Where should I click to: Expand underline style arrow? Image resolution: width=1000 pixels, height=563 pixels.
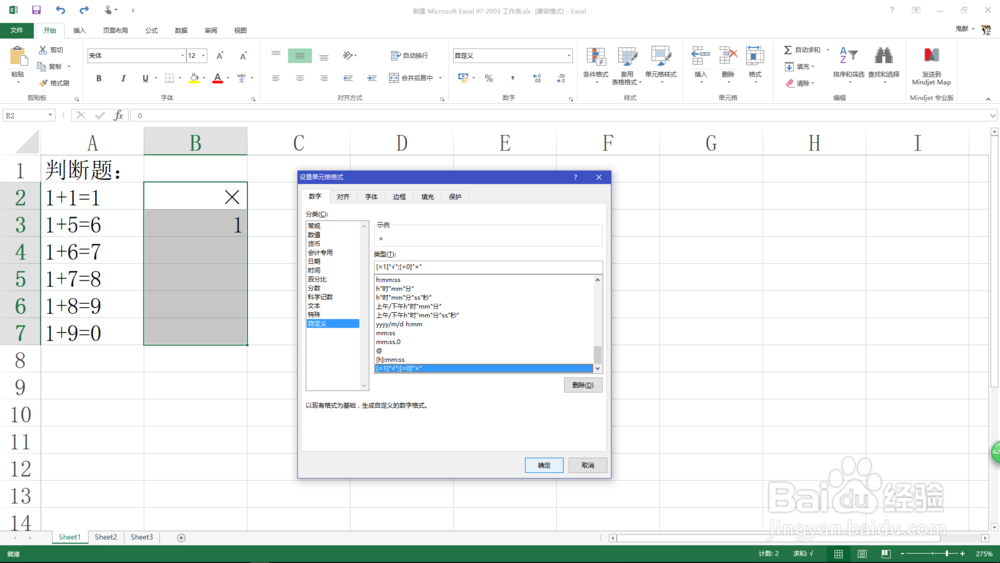[x=156, y=78]
